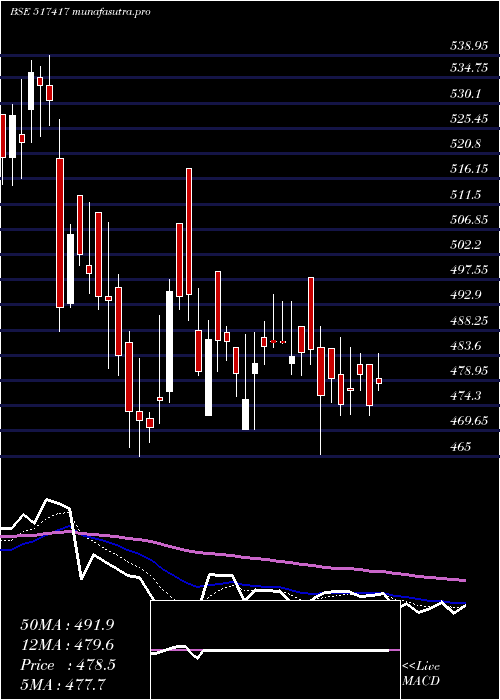Click the 50MA : 491.9 readout

point(67,625)
